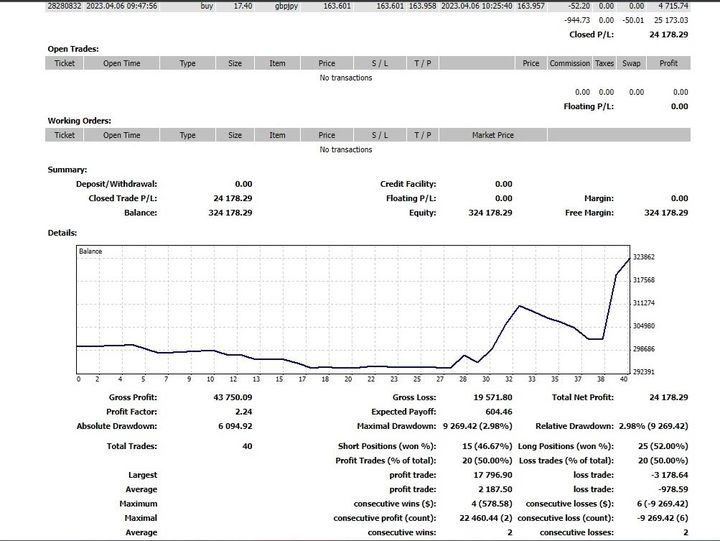
Task: Select the Taxes column header in Open Trades
Action: pos(605,63)
